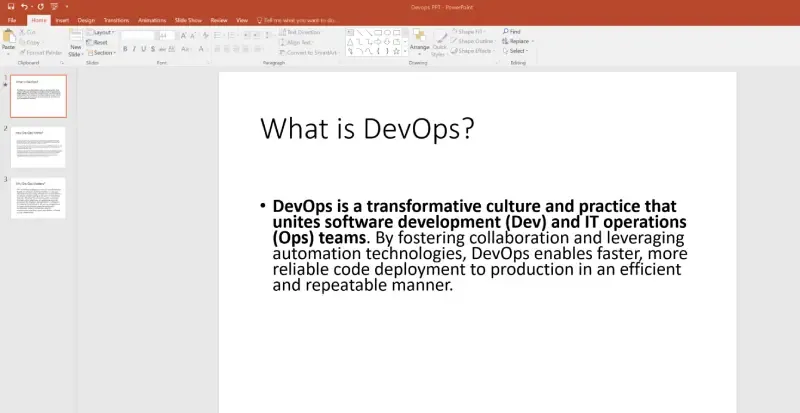Click the Find button
Image resolution: width=800 pixels, height=413 pixels.
pos(512,32)
